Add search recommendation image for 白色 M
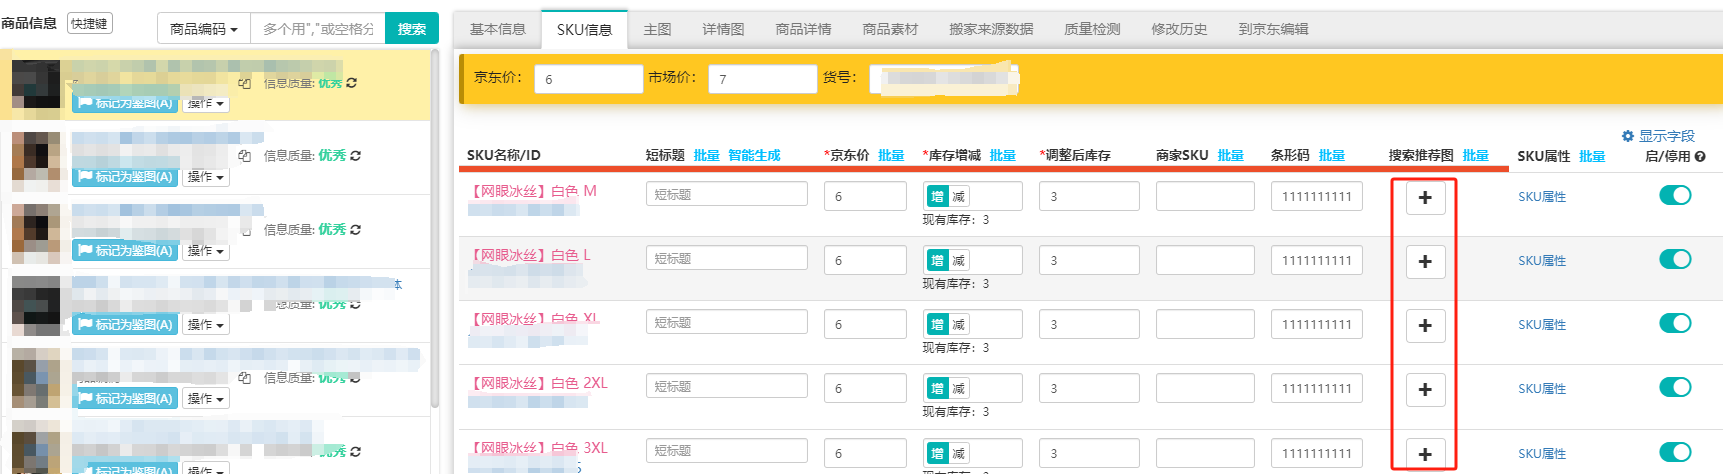Screen dimensions: 1723x474 [1425, 198]
